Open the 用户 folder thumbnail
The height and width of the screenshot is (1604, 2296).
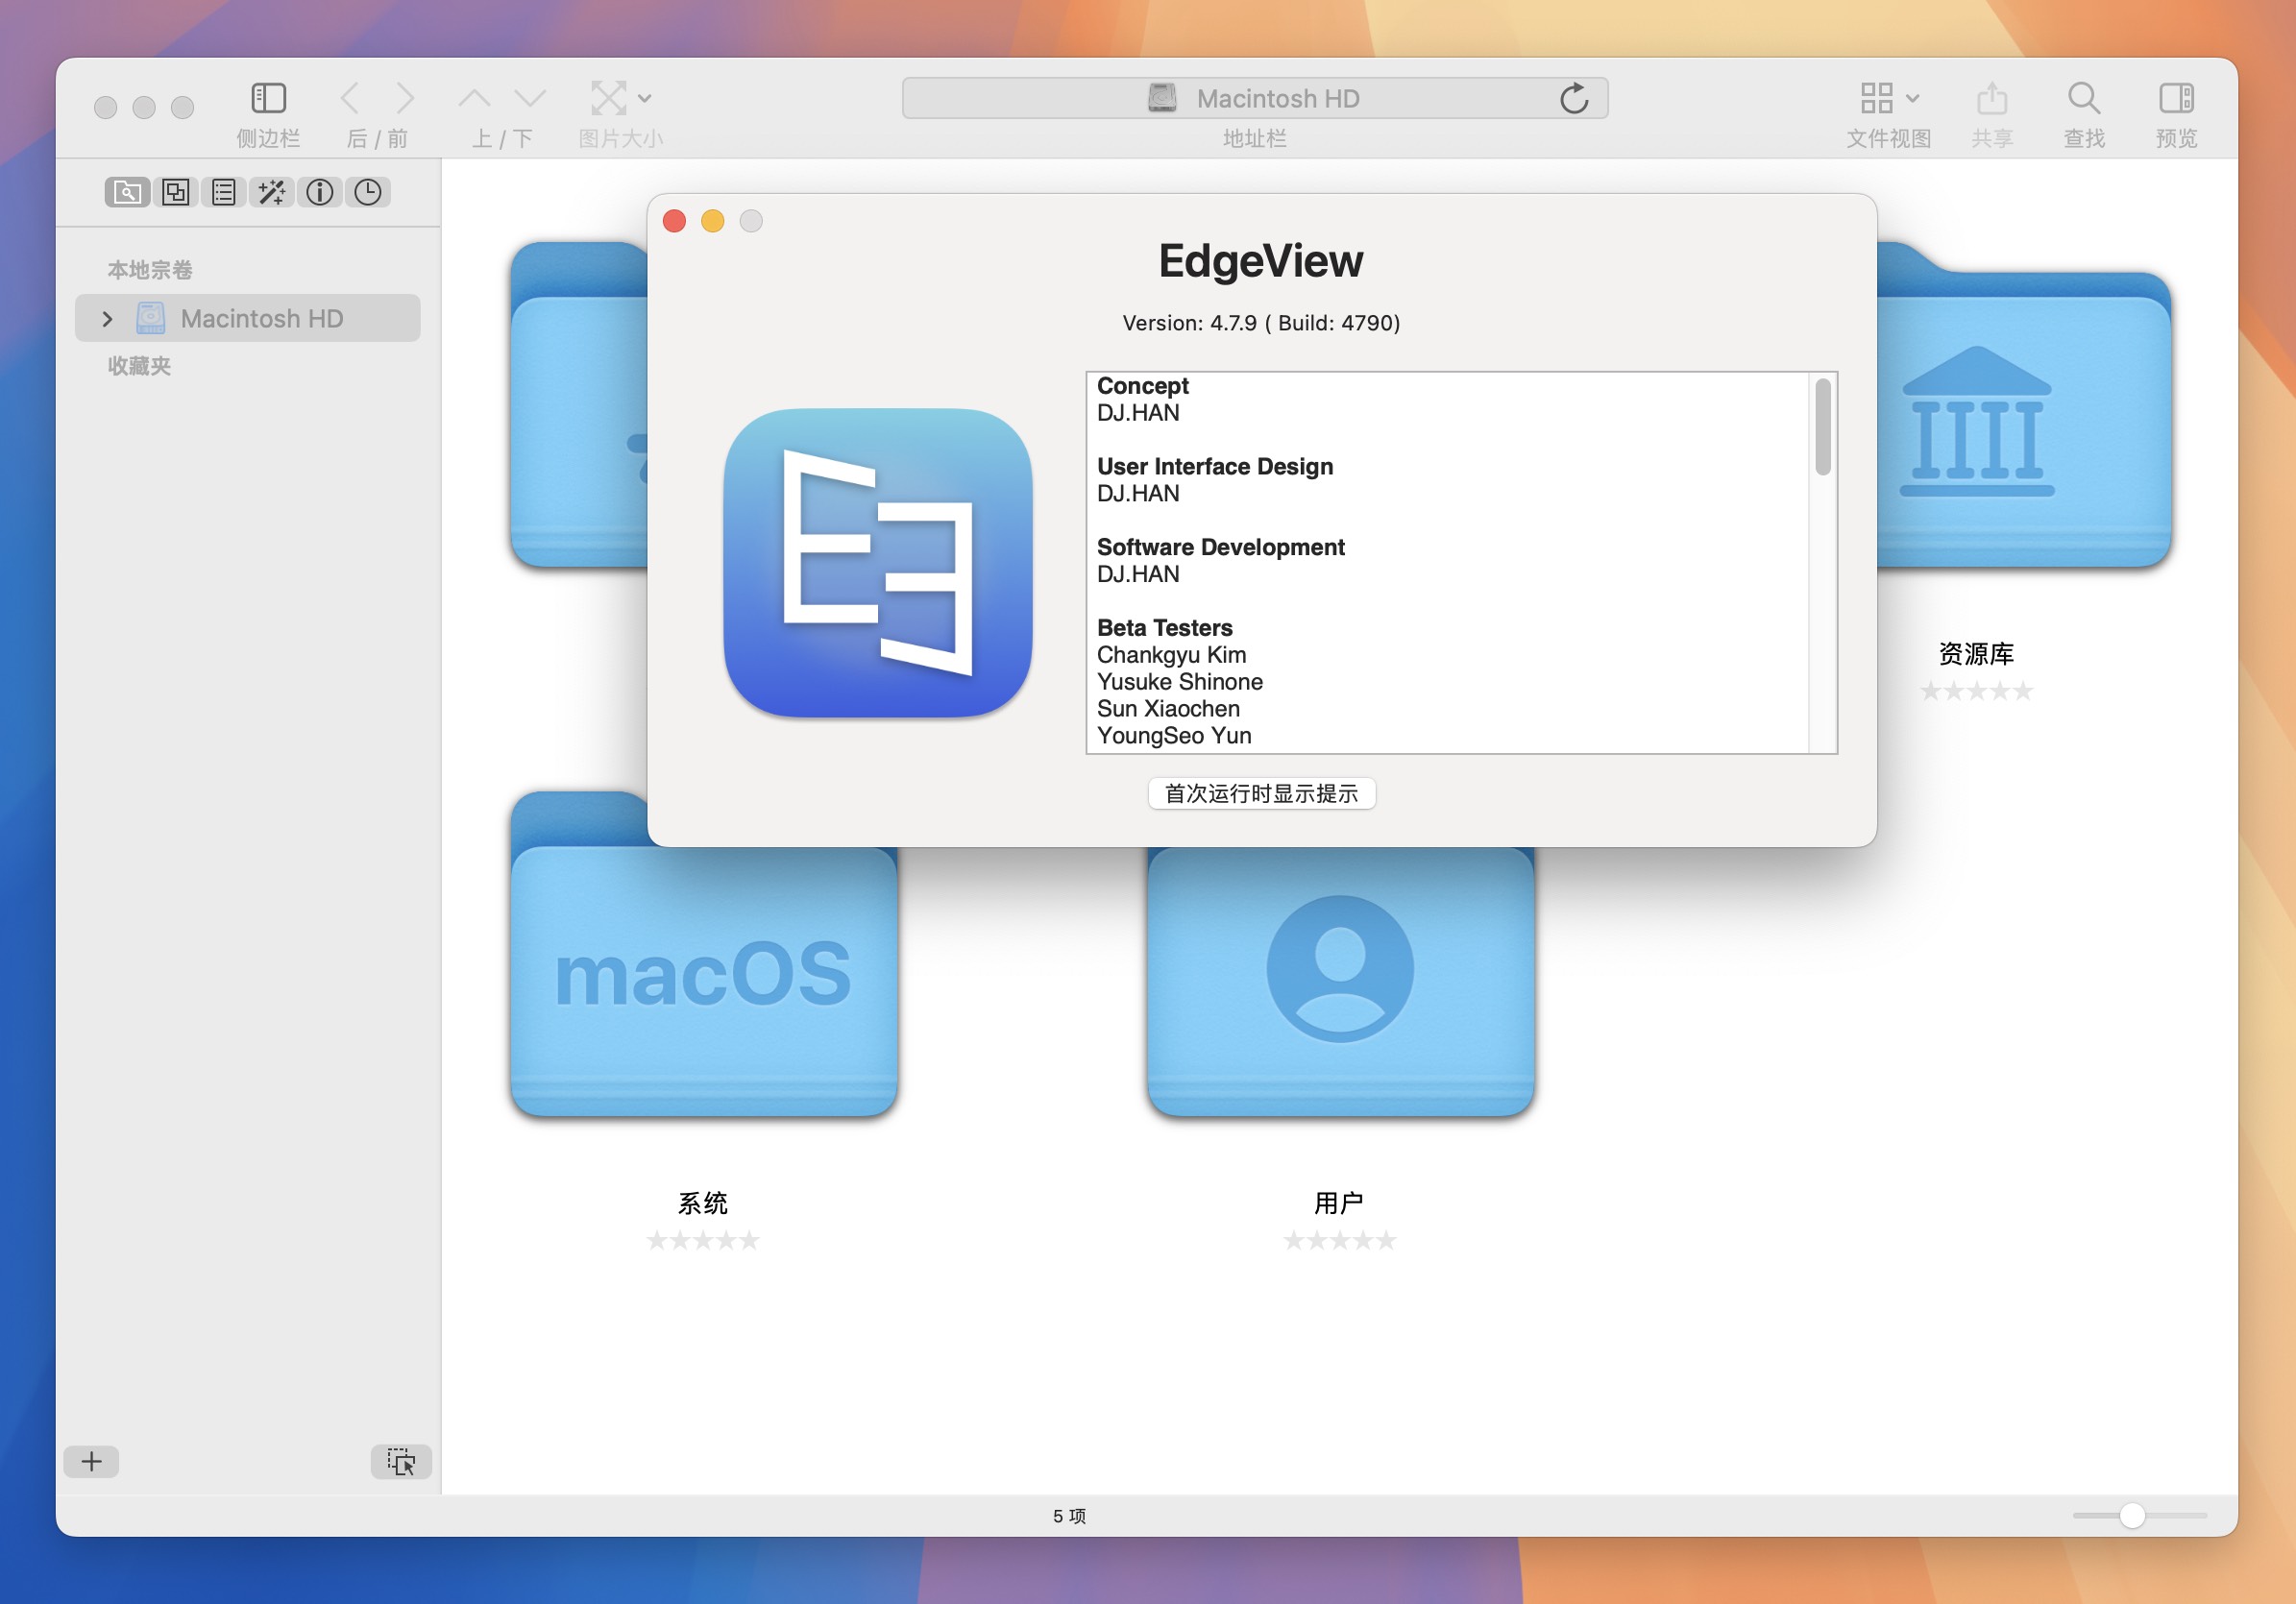coord(1340,980)
